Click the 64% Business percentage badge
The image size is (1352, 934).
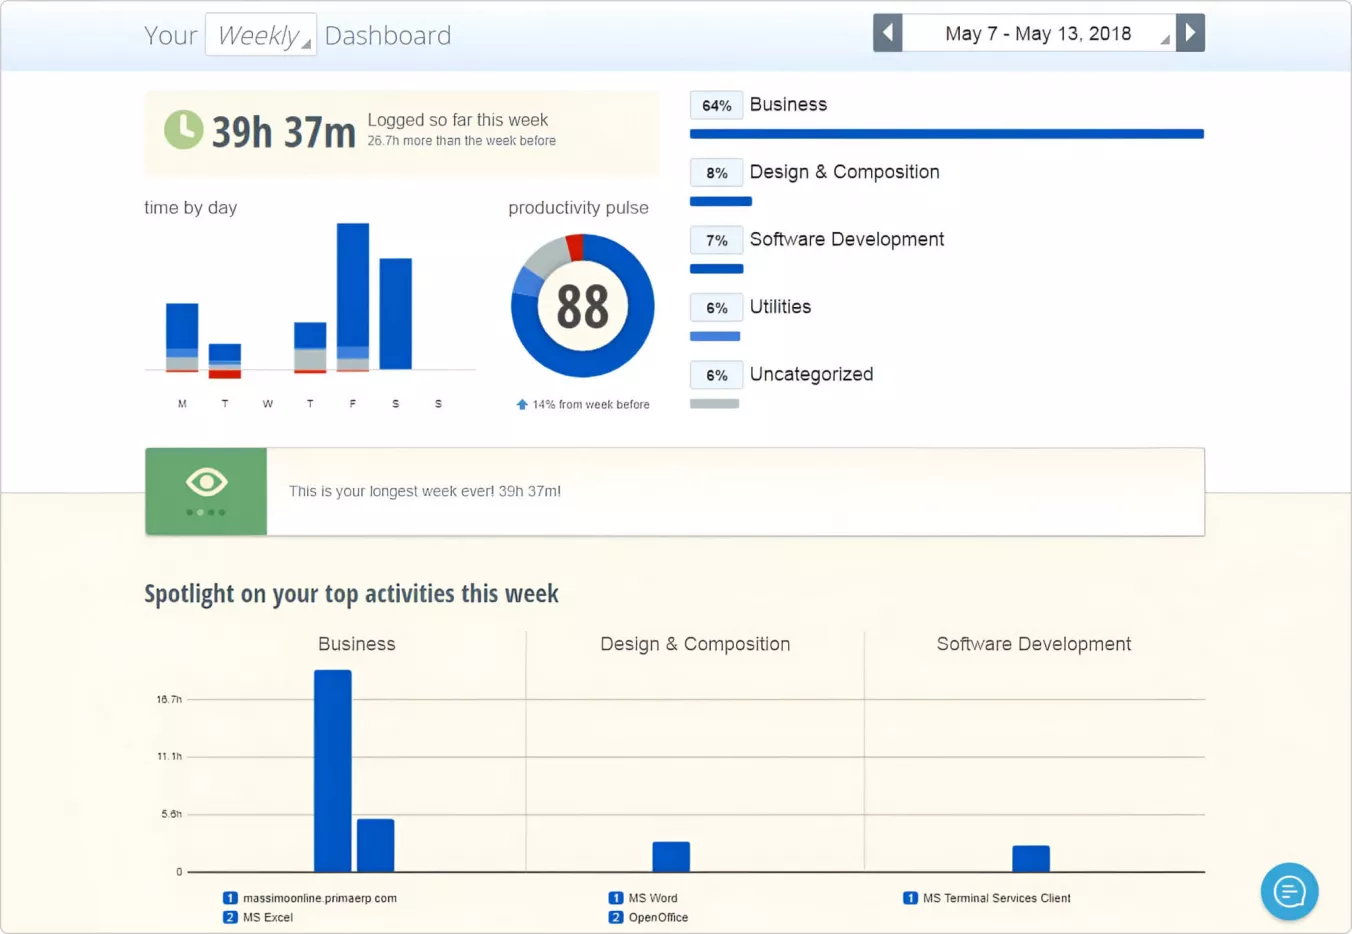(x=716, y=105)
